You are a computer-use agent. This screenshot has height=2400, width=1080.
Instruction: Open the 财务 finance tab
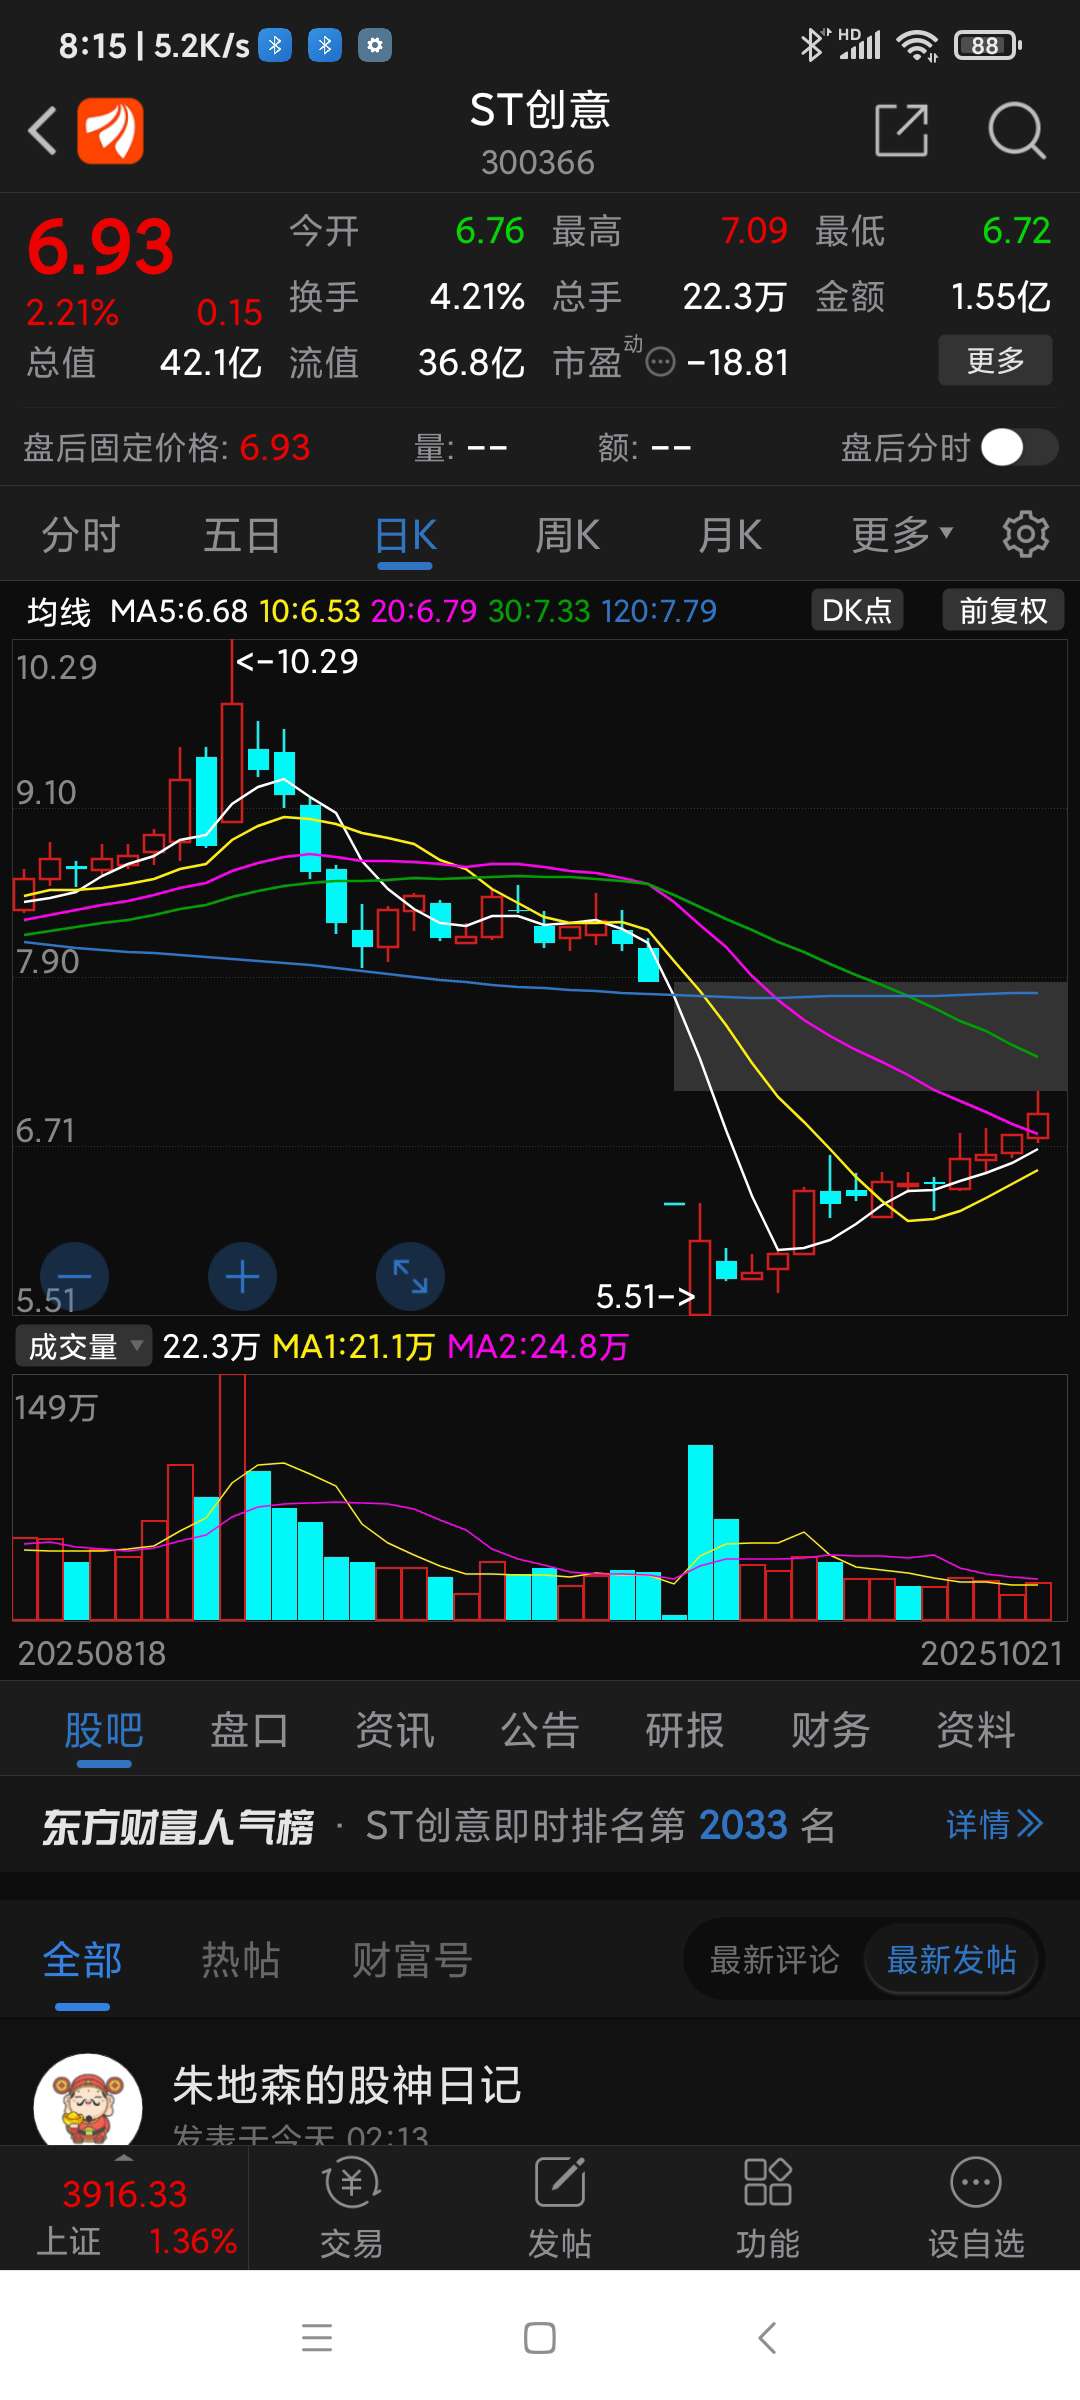830,1730
